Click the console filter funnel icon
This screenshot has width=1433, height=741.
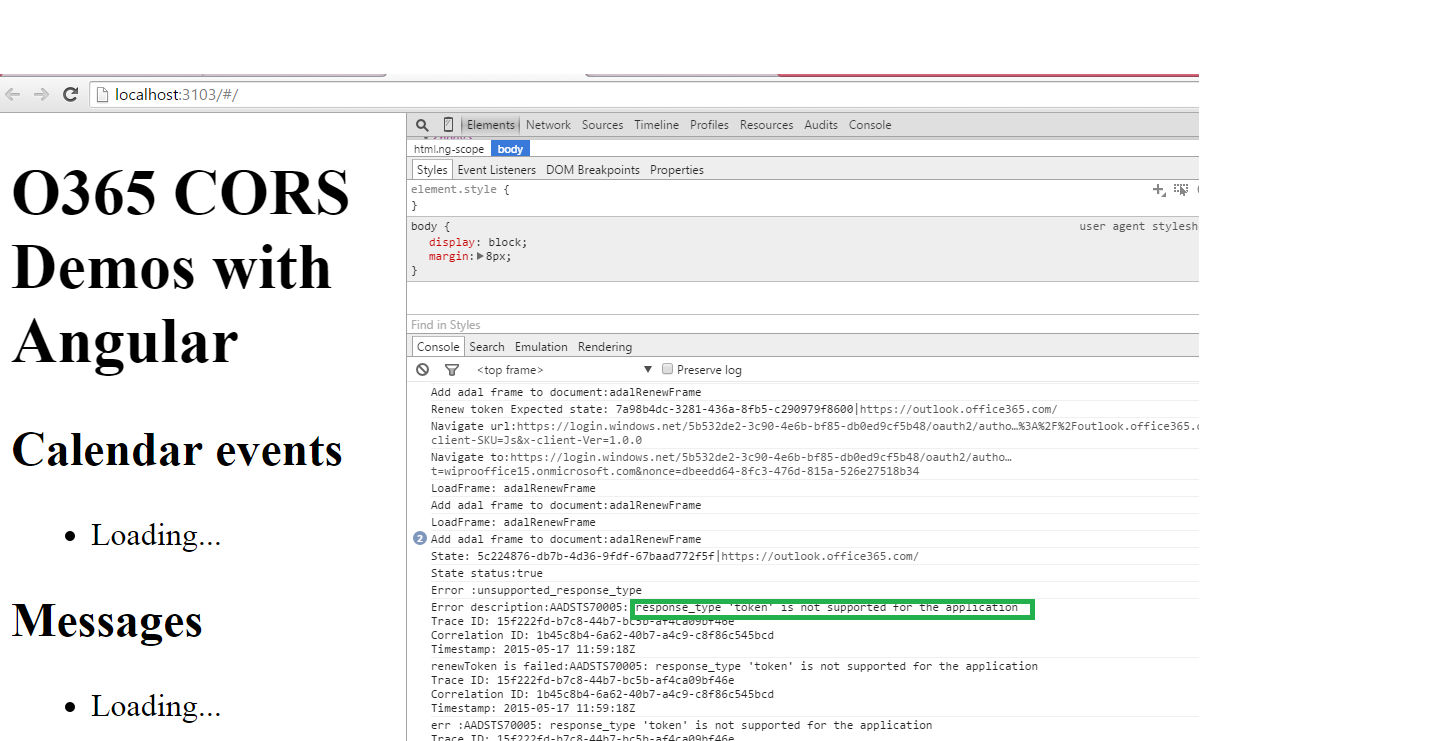coord(452,370)
